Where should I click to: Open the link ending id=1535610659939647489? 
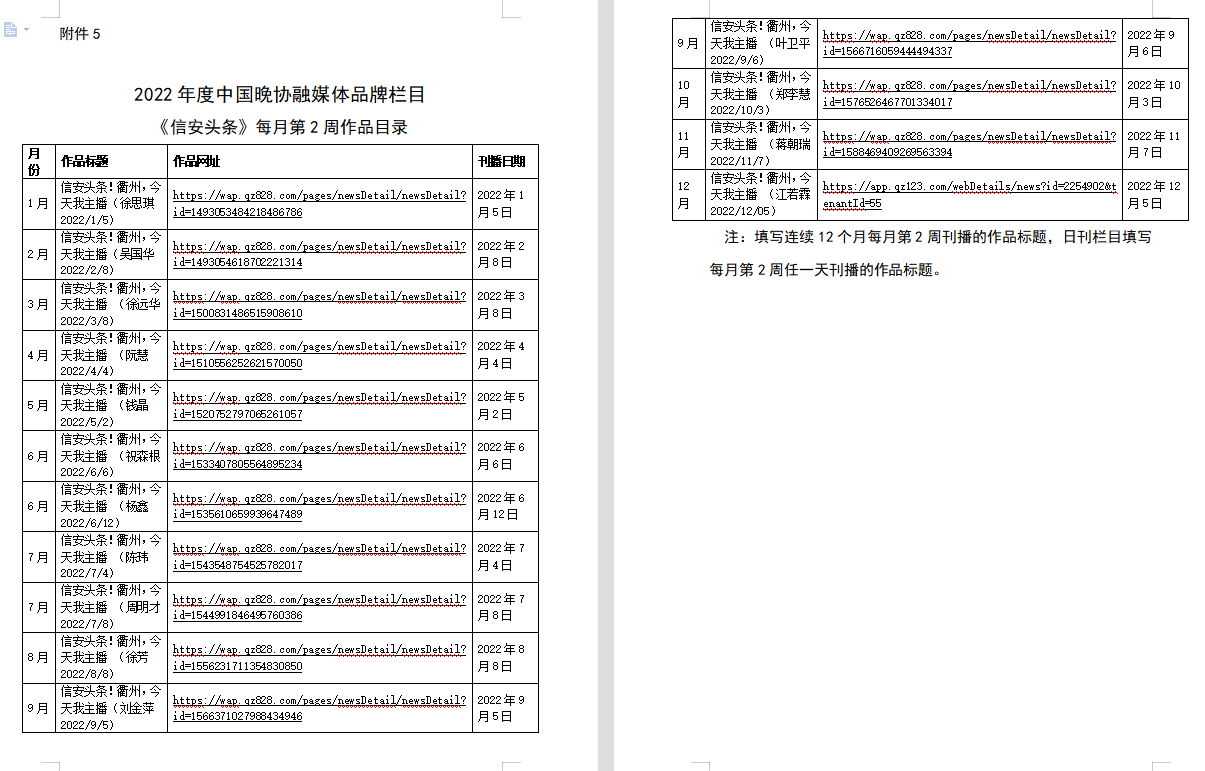pos(319,506)
